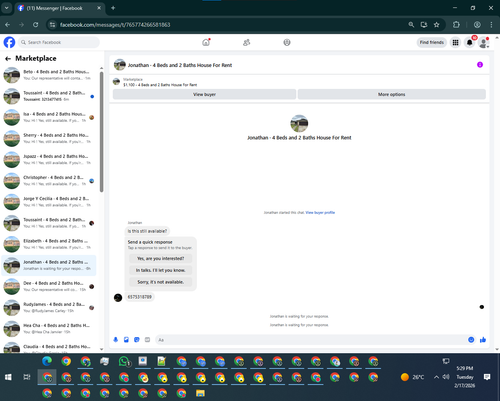Open Dee's conversation in the list
The height and width of the screenshot is (401, 500).
pyautogui.click(x=49, y=286)
